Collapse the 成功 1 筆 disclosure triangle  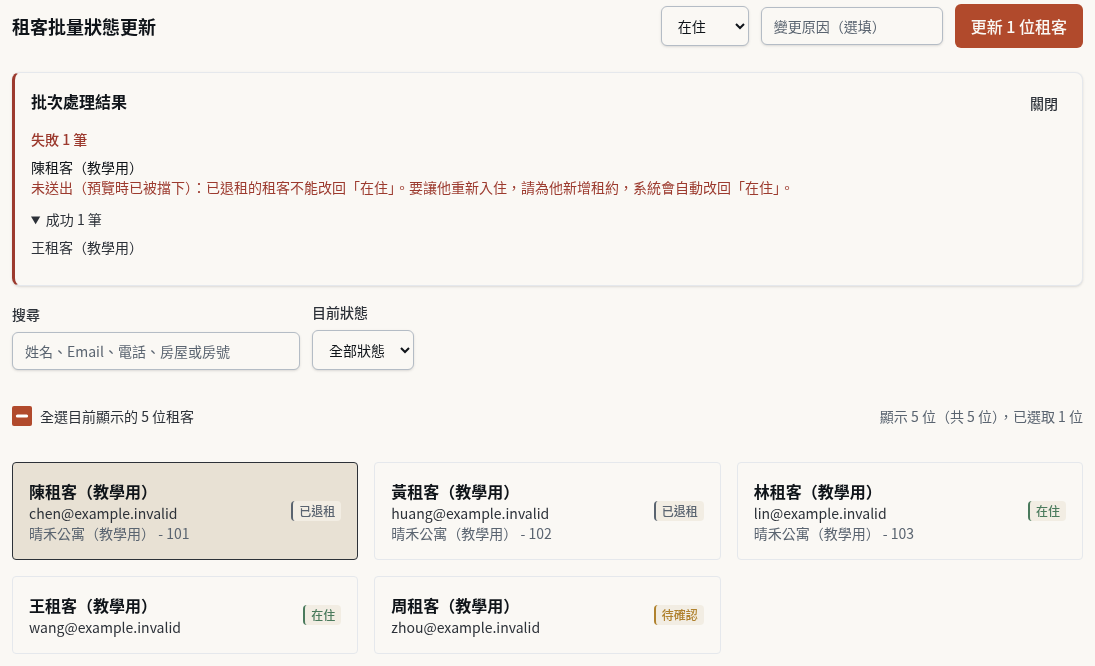36,220
